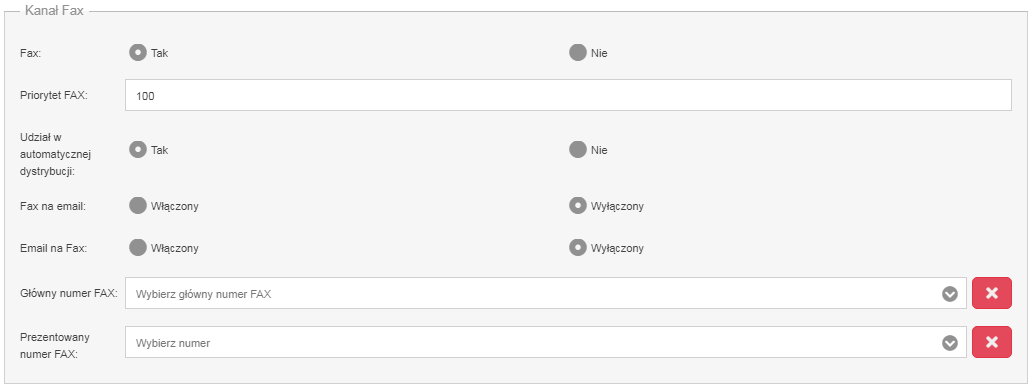The width and height of the screenshot is (1032, 388).
Task: Enable Fax na email with Włączony
Action: (x=138, y=206)
